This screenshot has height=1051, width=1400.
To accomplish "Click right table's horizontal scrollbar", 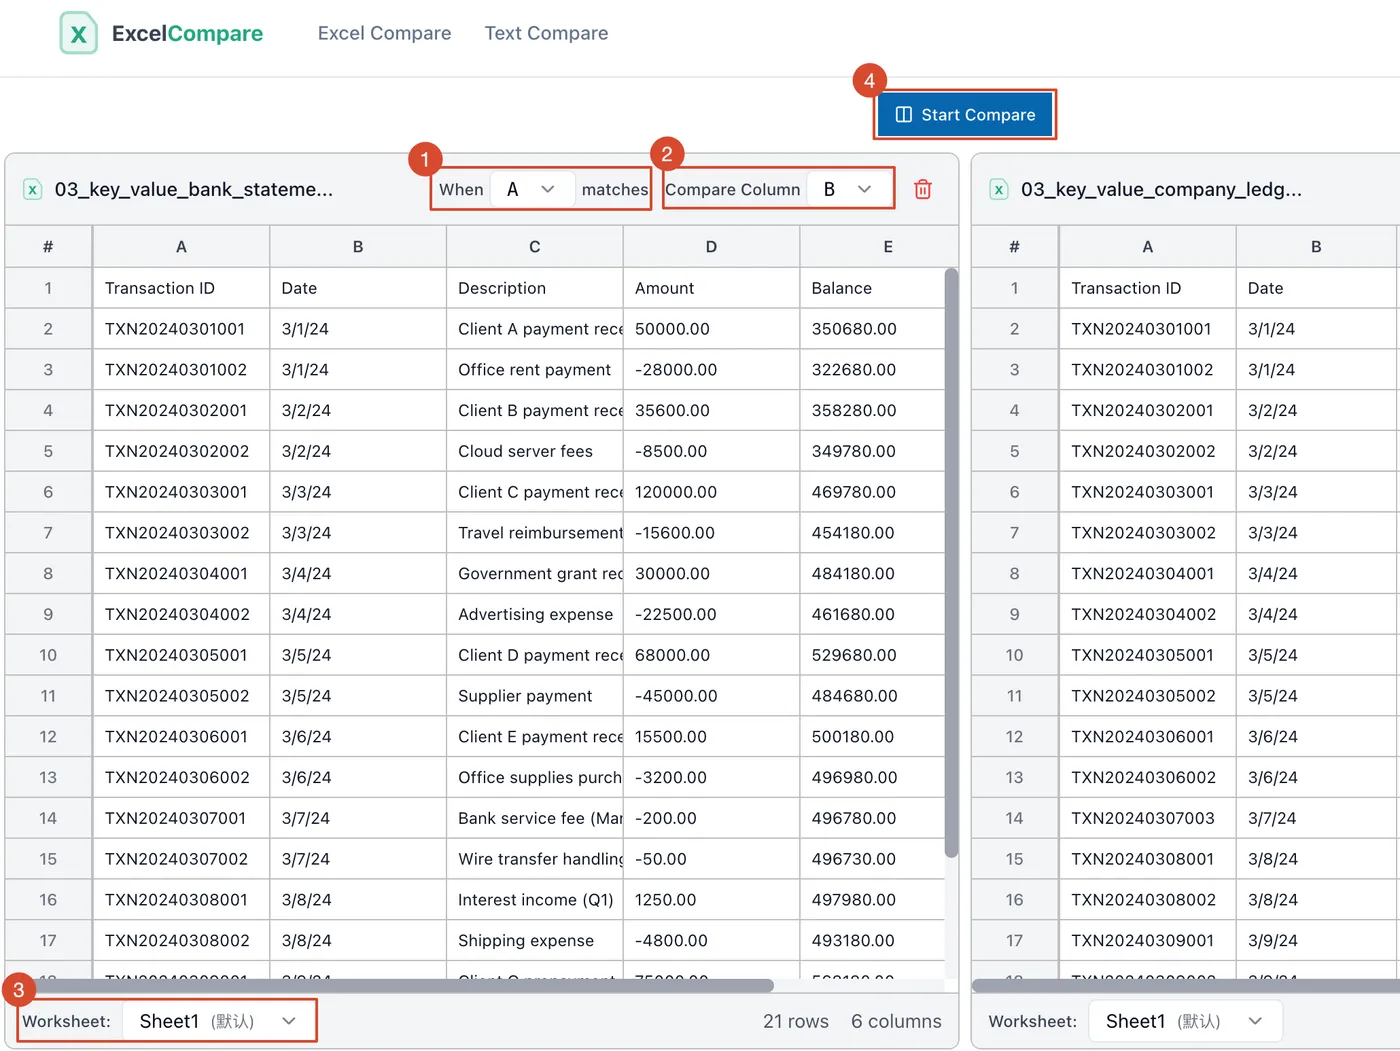I will tap(1186, 985).
